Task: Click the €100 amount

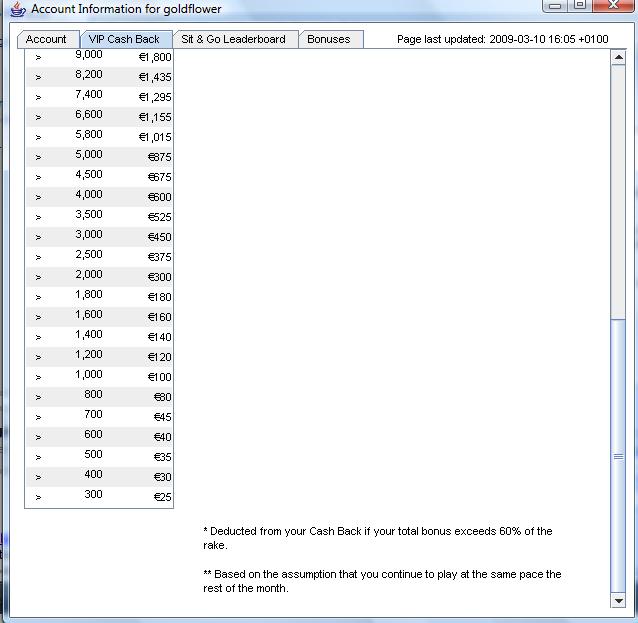Action: 160,377
